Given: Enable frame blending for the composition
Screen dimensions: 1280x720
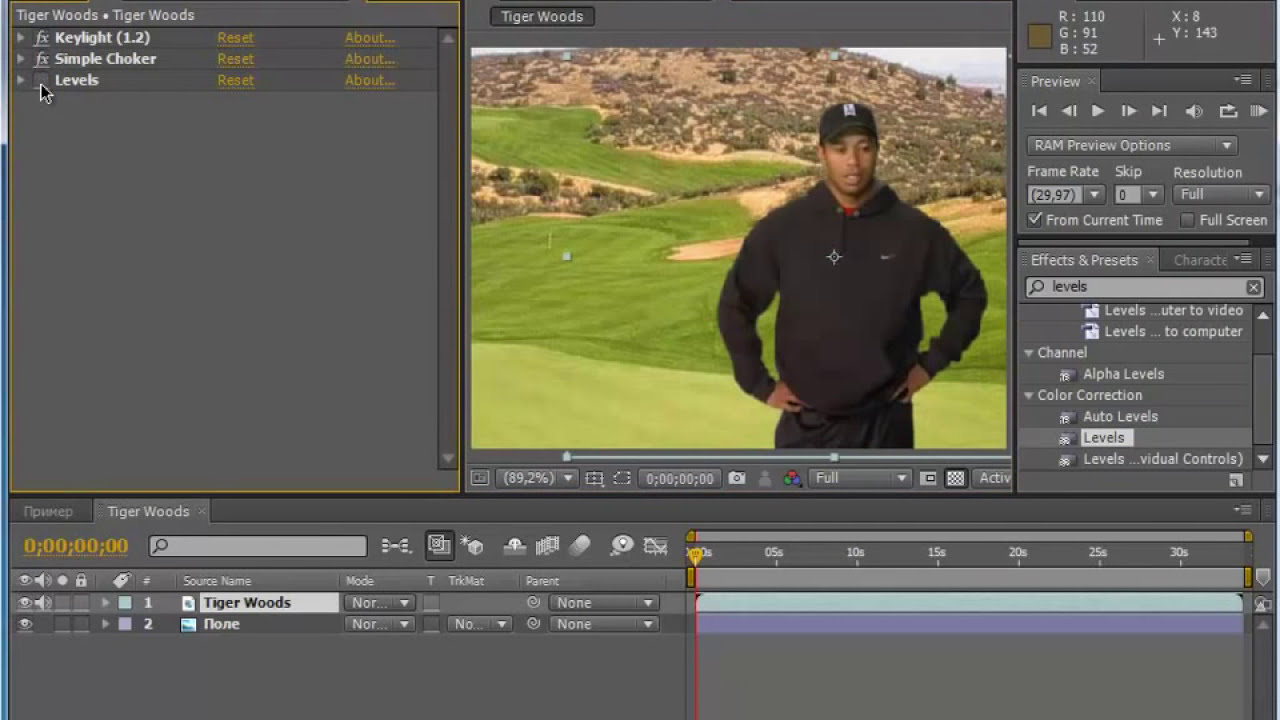Looking at the screenshot, I should (547, 545).
